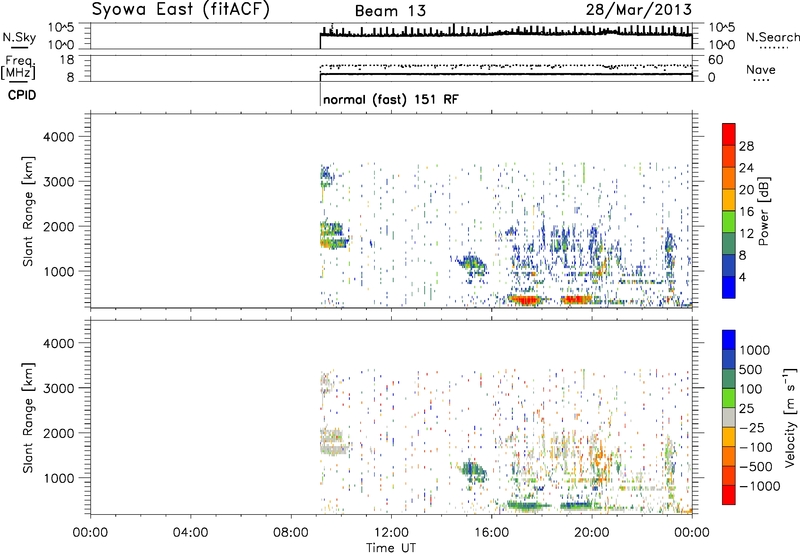Click the '16:00' time axis label
Viewport: 800px width, 554px height.
[x=491, y=533]
